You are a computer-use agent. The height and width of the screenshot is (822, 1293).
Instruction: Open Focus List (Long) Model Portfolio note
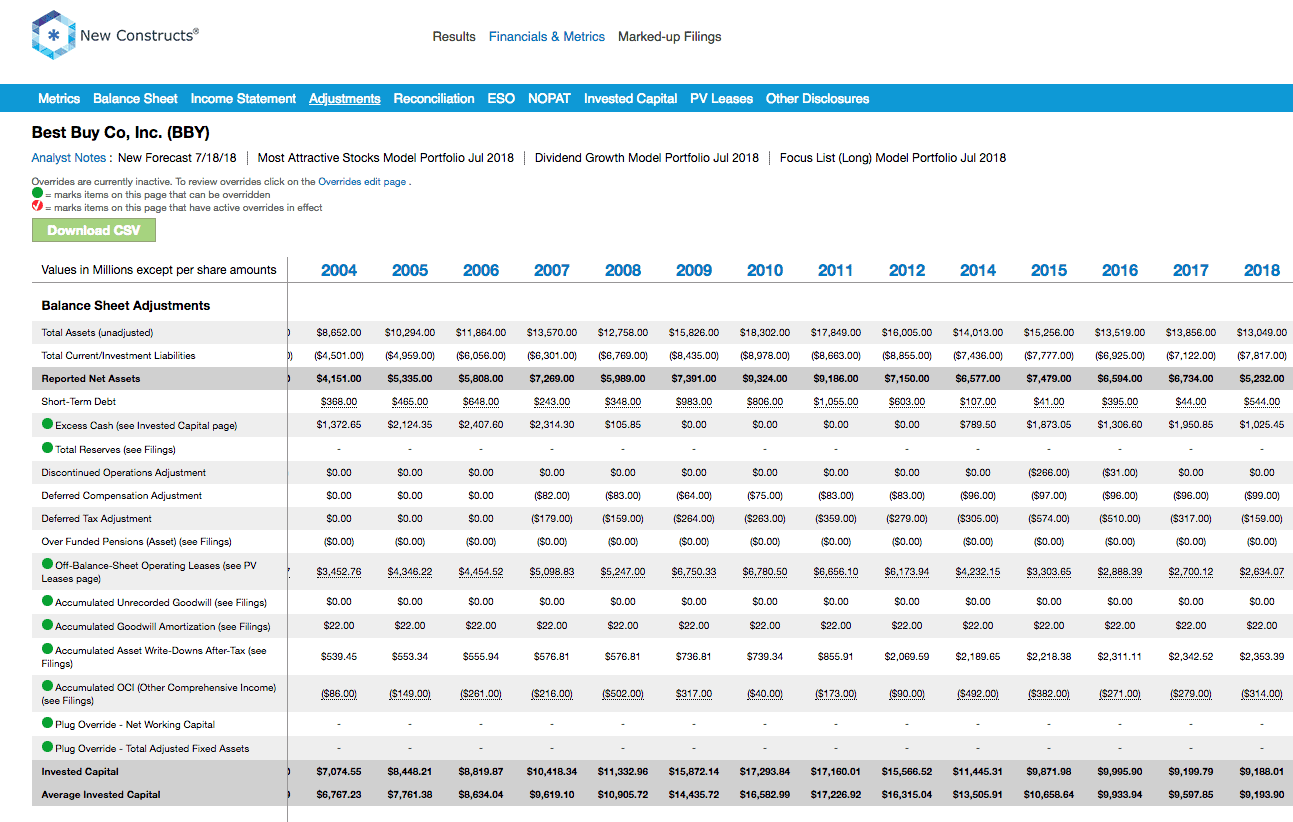pos(893,158)
